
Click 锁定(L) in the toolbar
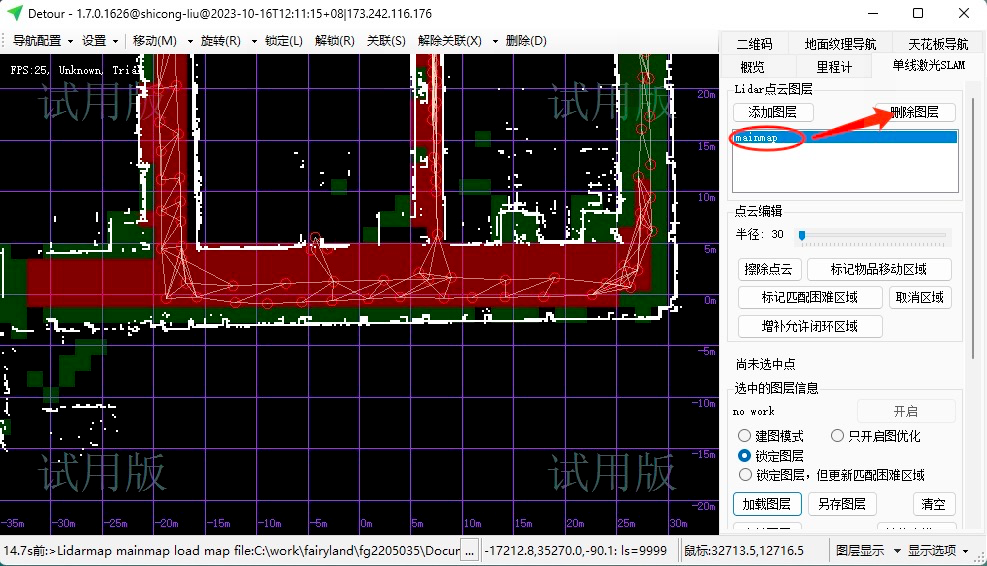(x=283, y=41)
